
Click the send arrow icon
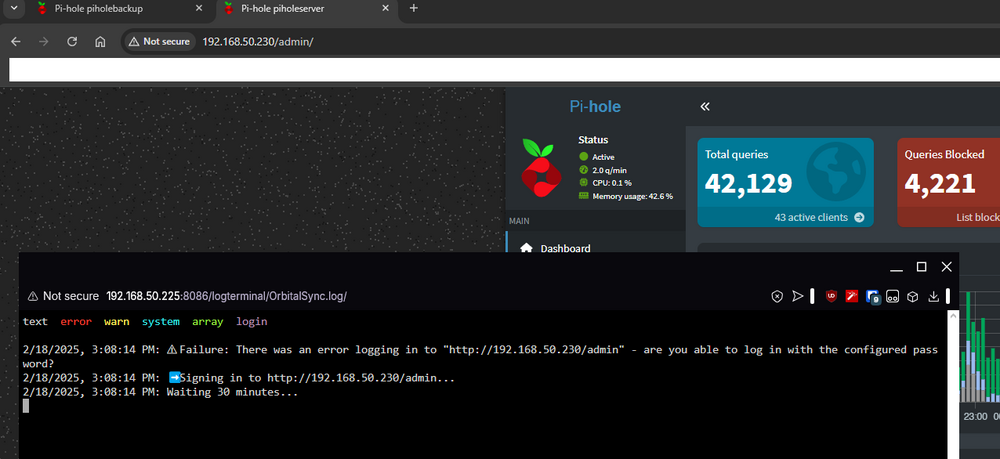point(797,296)
